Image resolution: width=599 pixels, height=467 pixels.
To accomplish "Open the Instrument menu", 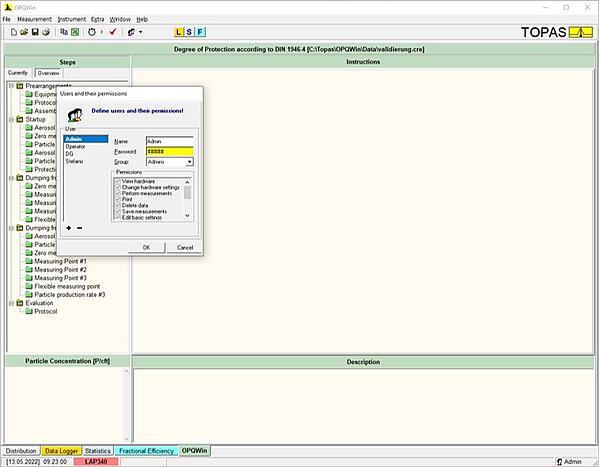I will tap(71, 19).
